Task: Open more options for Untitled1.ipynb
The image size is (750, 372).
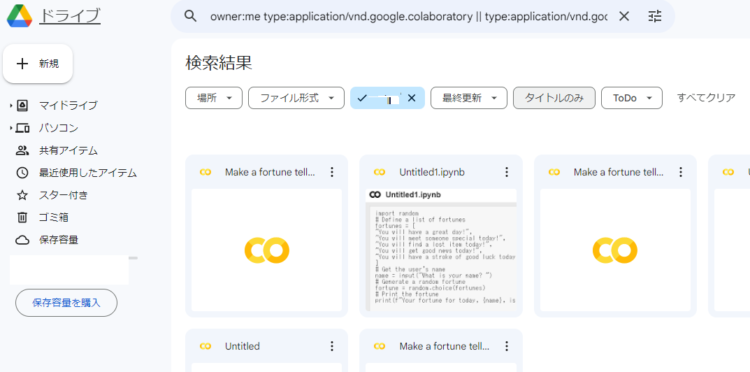Action: tap(507, 172)
